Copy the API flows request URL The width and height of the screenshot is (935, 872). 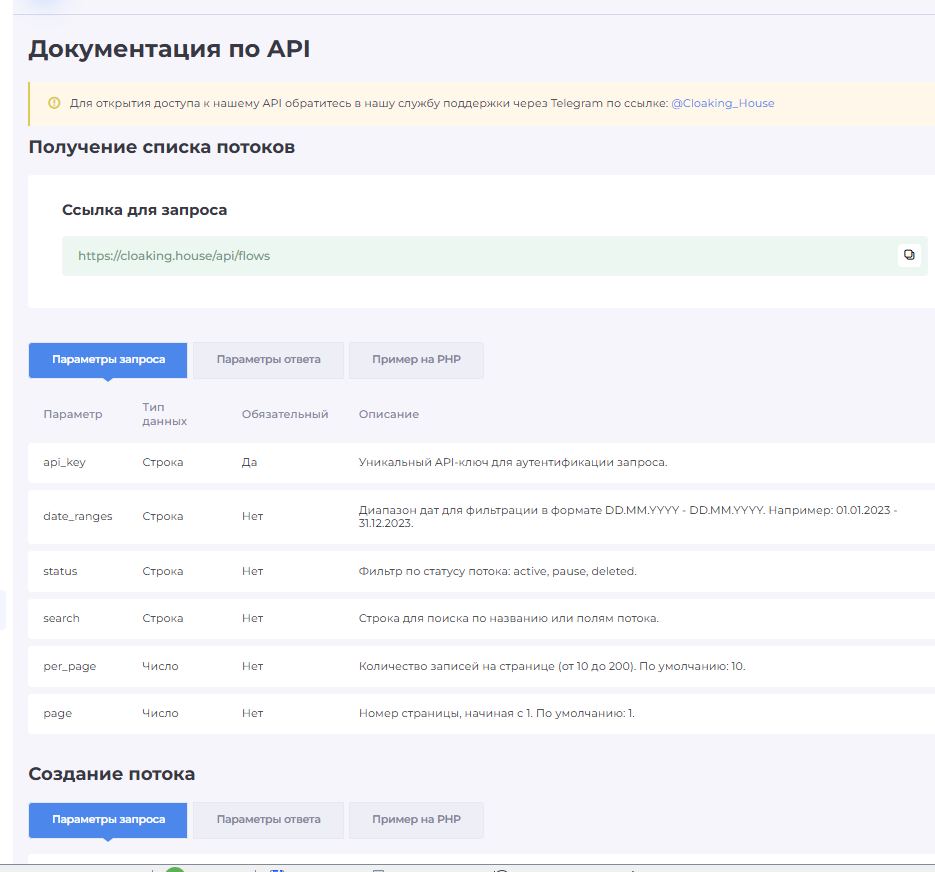908,255
